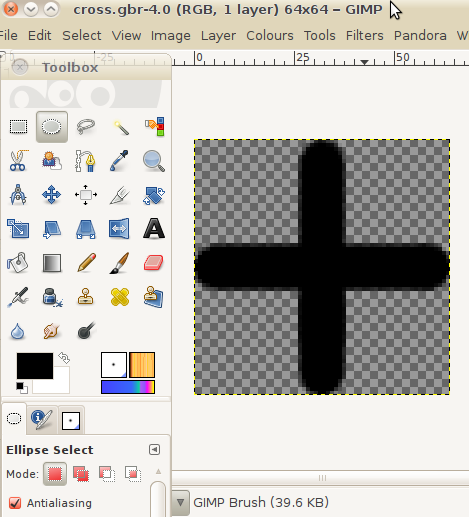The image size is (469, 517).
Task: Select the Paintbrush tool
Action: click(119, 263)
